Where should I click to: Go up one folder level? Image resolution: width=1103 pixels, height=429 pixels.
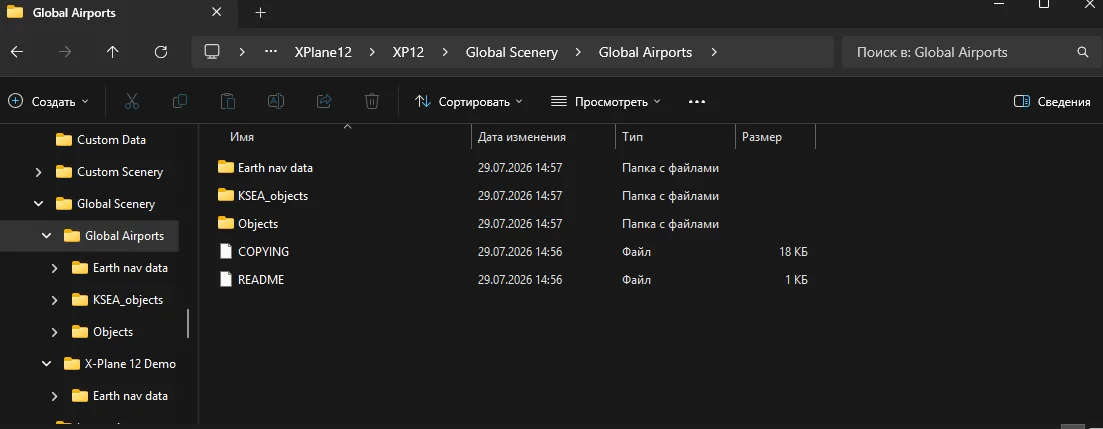click(x=113, y=52)
